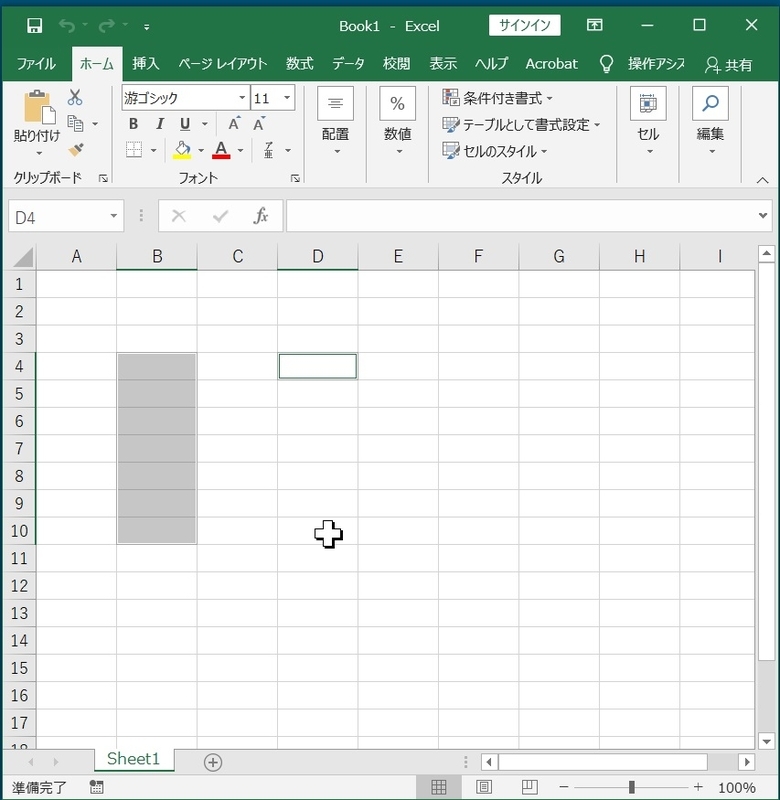Switch to Page Break Preview icon
The height and width of the screenshot is (800, 780).
coord(530,787)
